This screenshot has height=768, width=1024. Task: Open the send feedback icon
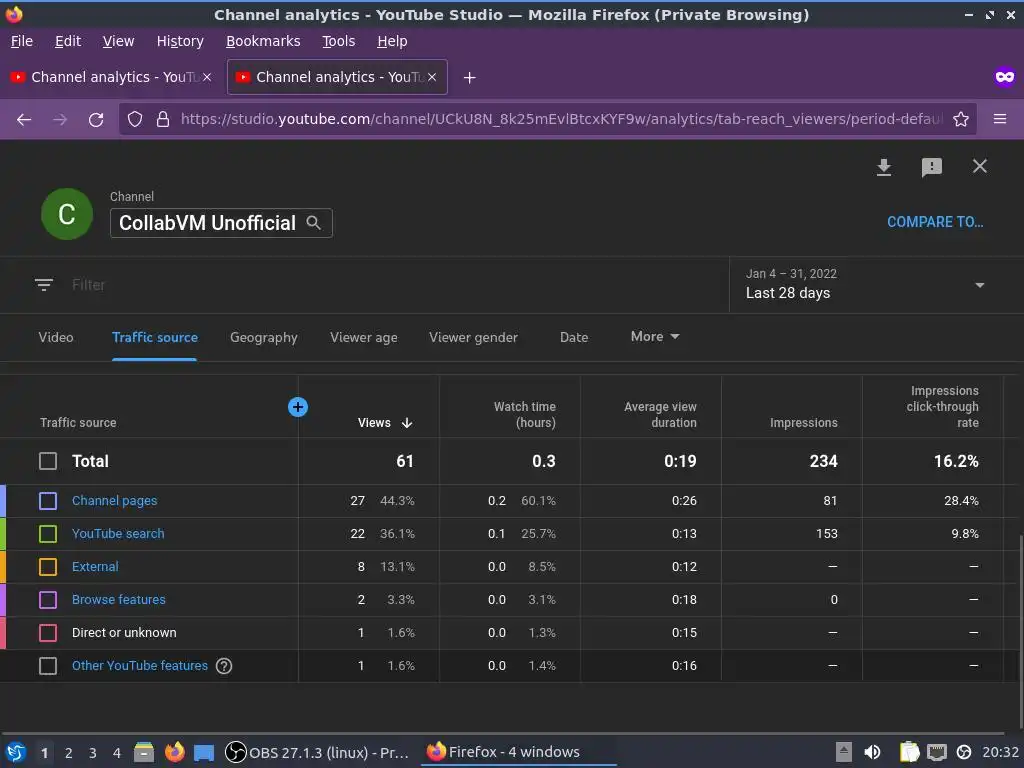931,167
